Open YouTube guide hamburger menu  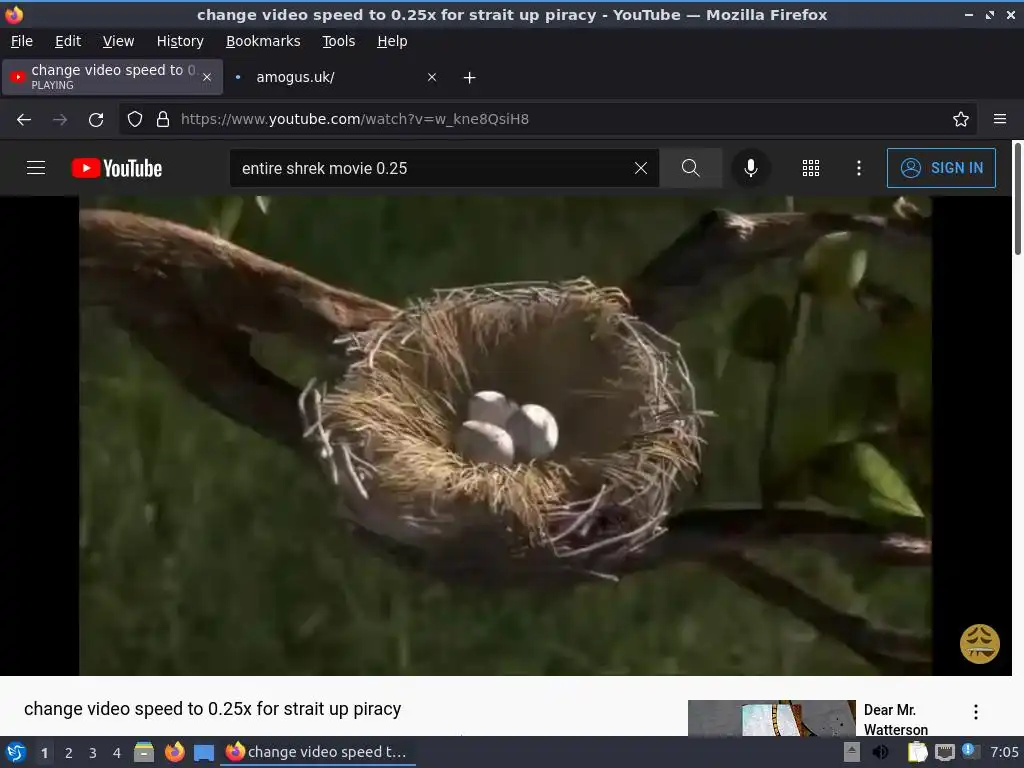tap(36, 168)
